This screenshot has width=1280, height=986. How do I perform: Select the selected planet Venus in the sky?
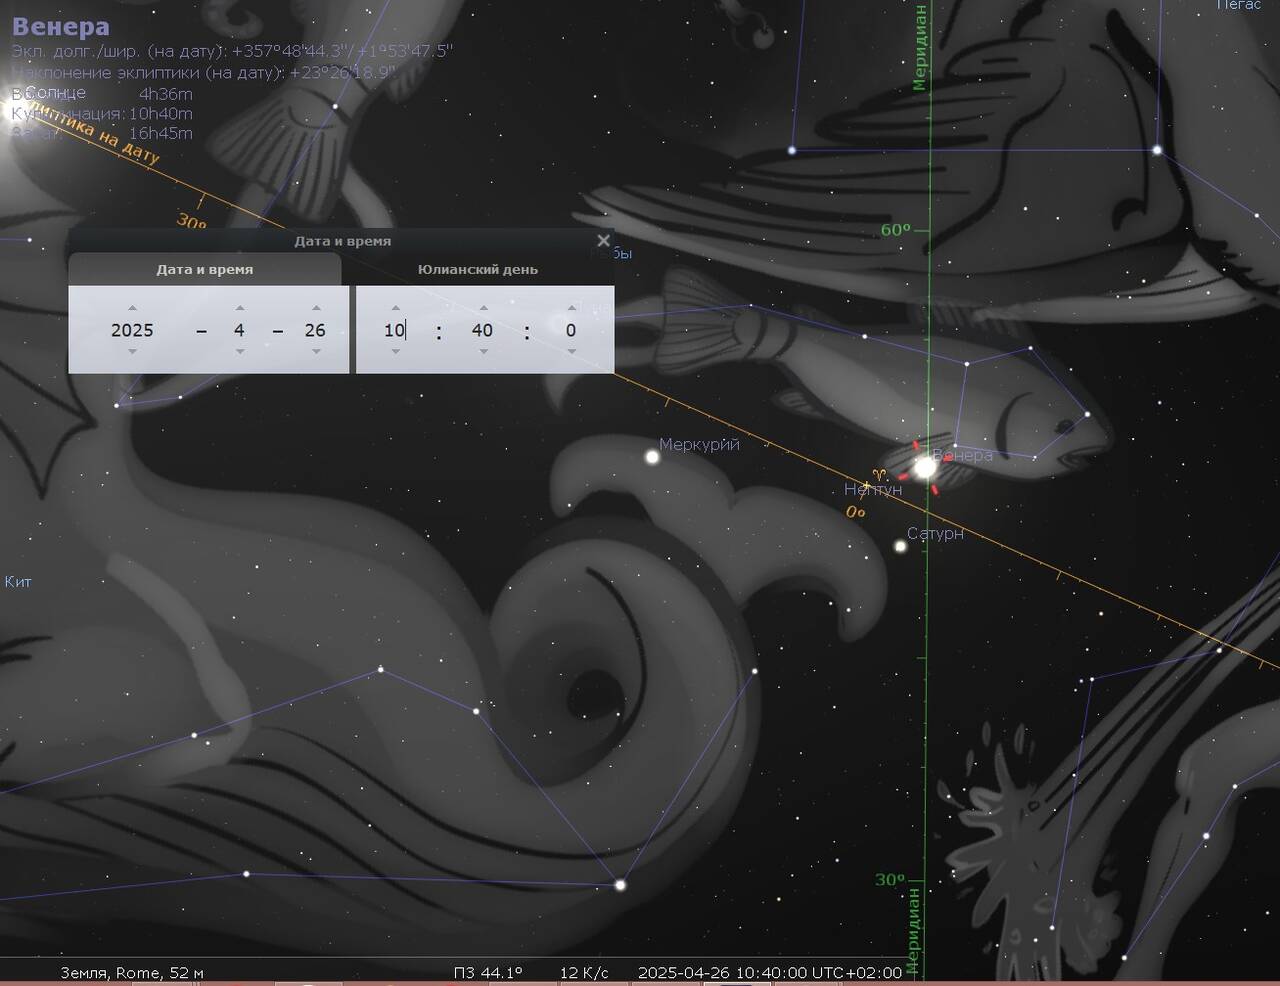(x=925, y=466)
